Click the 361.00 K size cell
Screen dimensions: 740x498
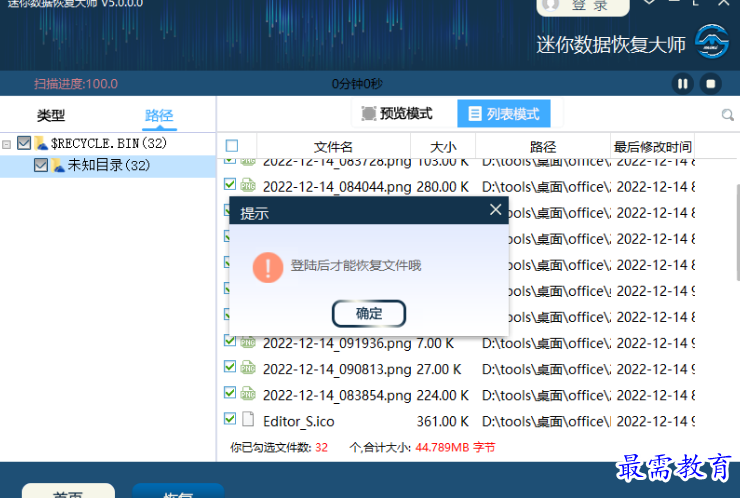coord(443,421)
